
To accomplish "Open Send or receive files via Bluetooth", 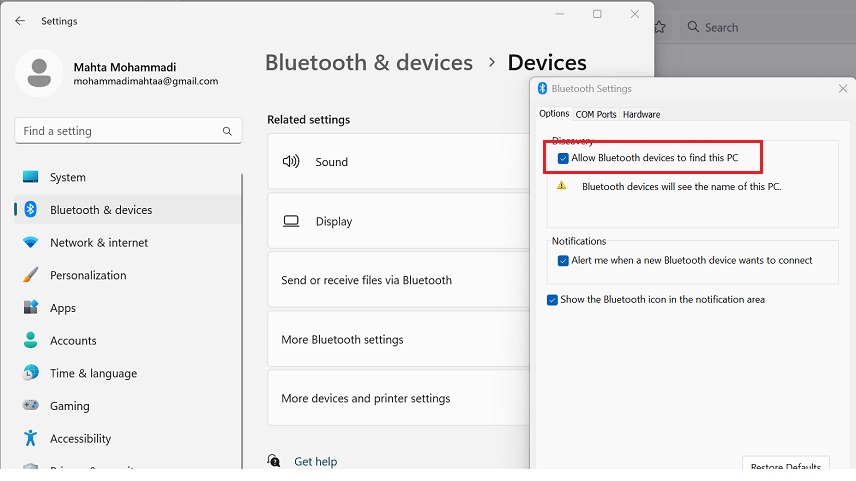I will 399,280.
